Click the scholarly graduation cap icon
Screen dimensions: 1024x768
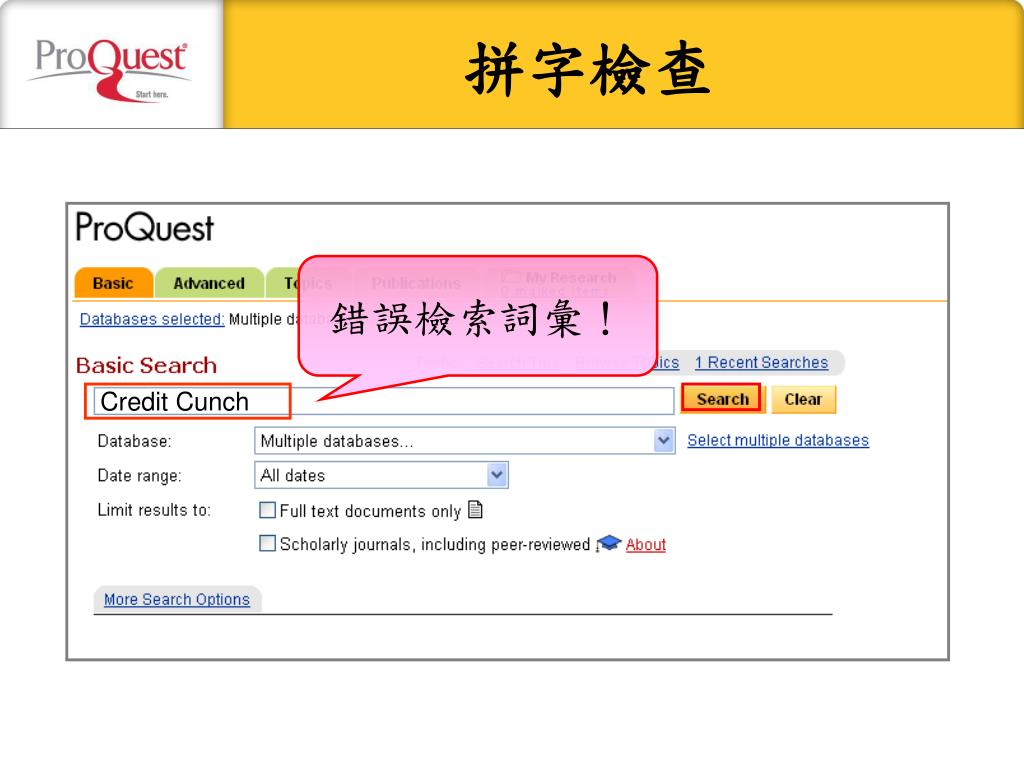[x=609, y=543]
